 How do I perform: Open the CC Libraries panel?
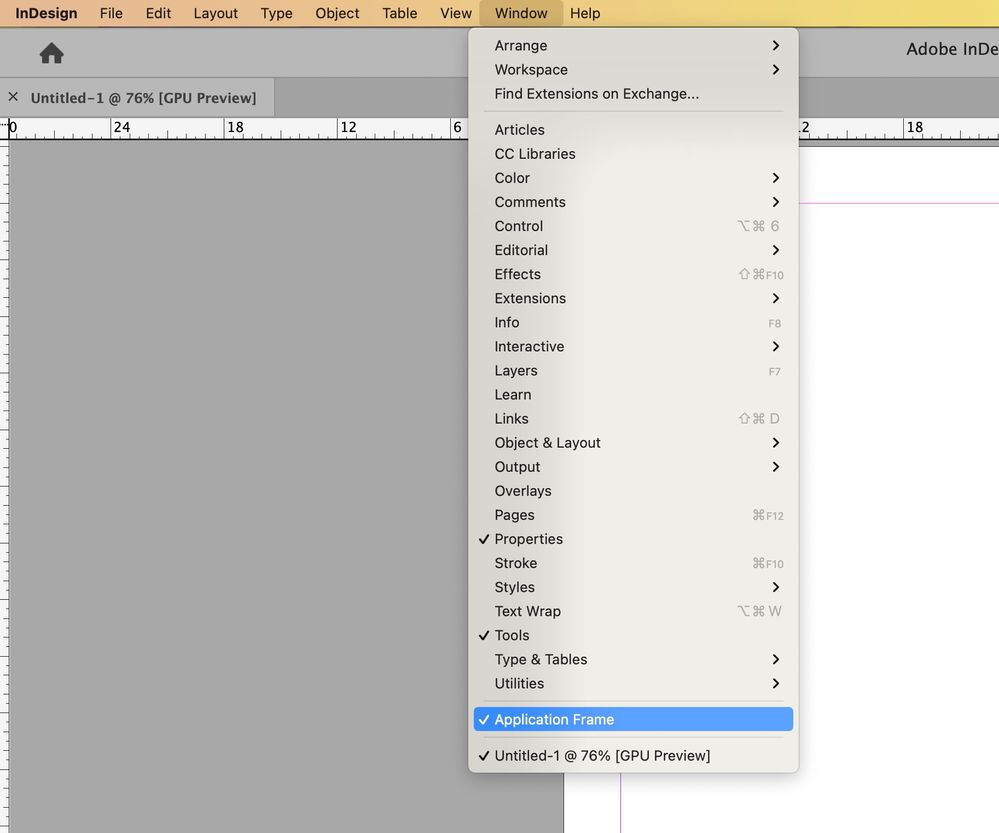pos(633,154)
